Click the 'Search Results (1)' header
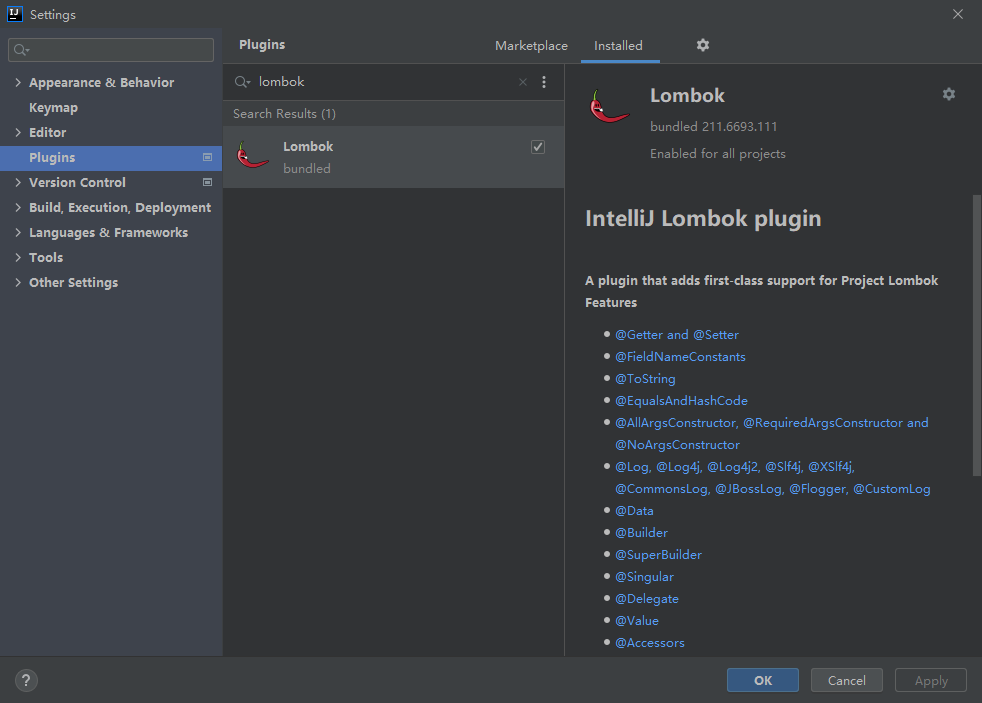This screenshot has height=703, width=982. (x=284, y=114)
